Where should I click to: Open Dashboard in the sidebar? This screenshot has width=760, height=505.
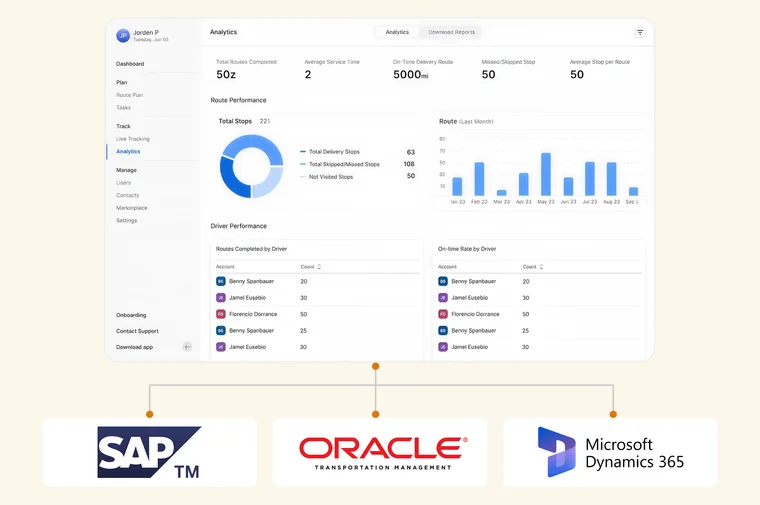point(130,63)
